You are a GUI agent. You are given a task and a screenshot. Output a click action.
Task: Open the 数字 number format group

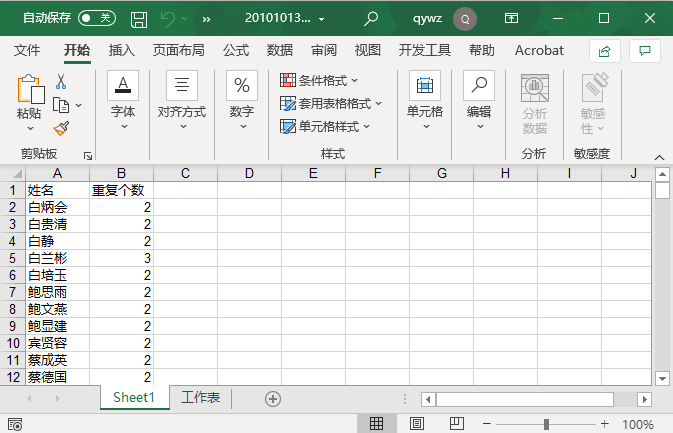pos(242,101)
